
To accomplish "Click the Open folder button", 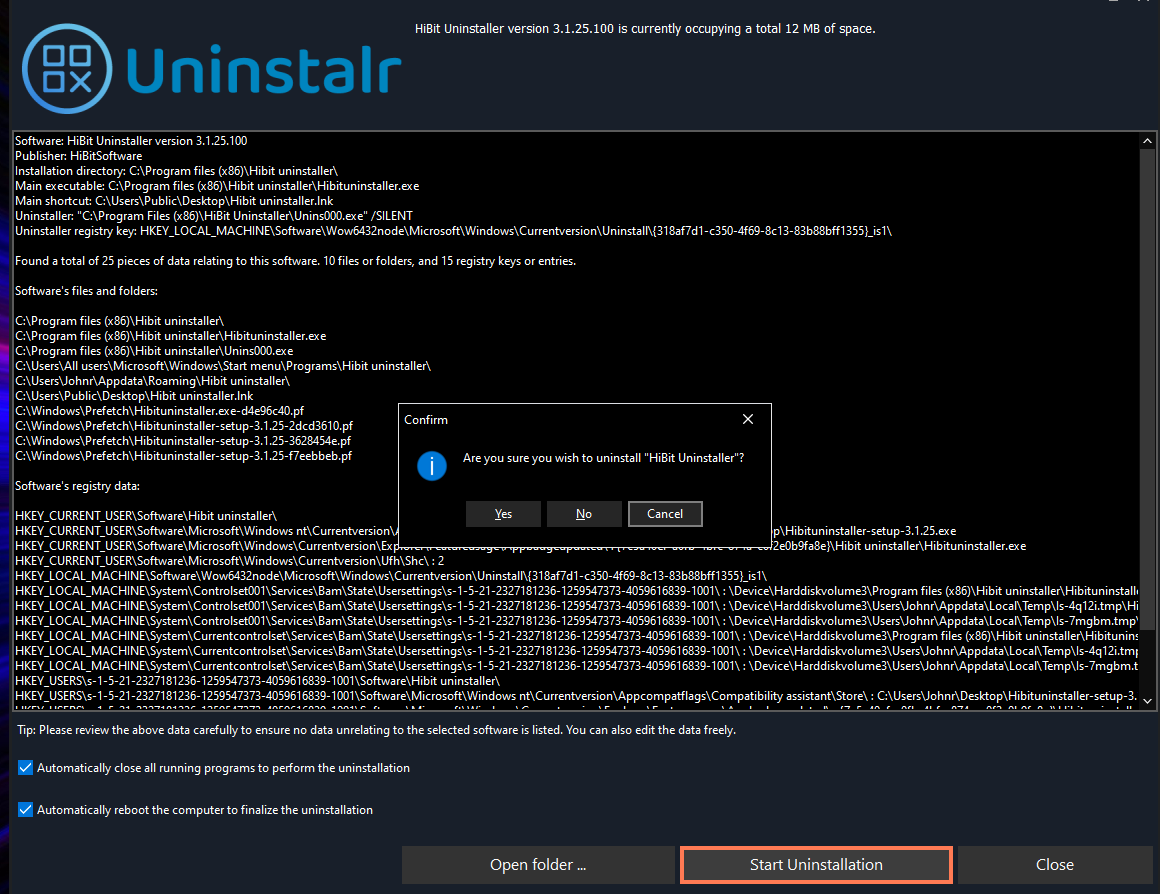I will pos(538,864).
